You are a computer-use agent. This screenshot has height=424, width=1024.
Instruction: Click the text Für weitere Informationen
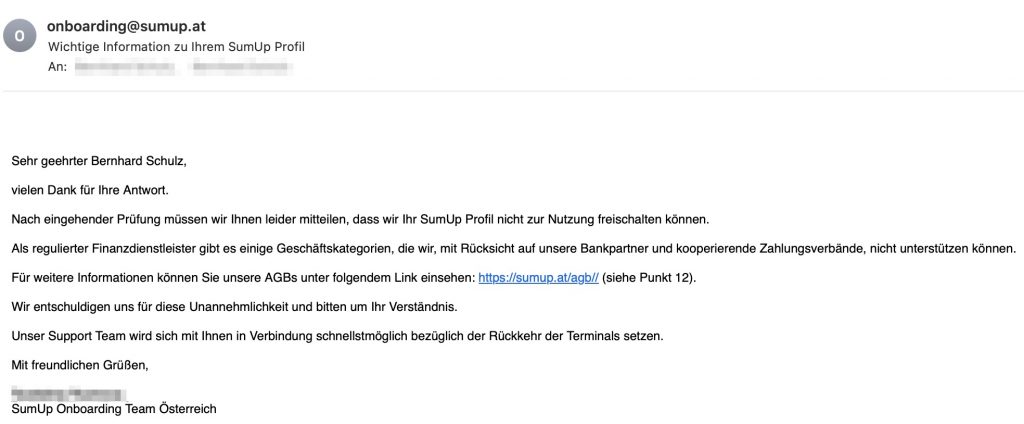tap(74, 278)
